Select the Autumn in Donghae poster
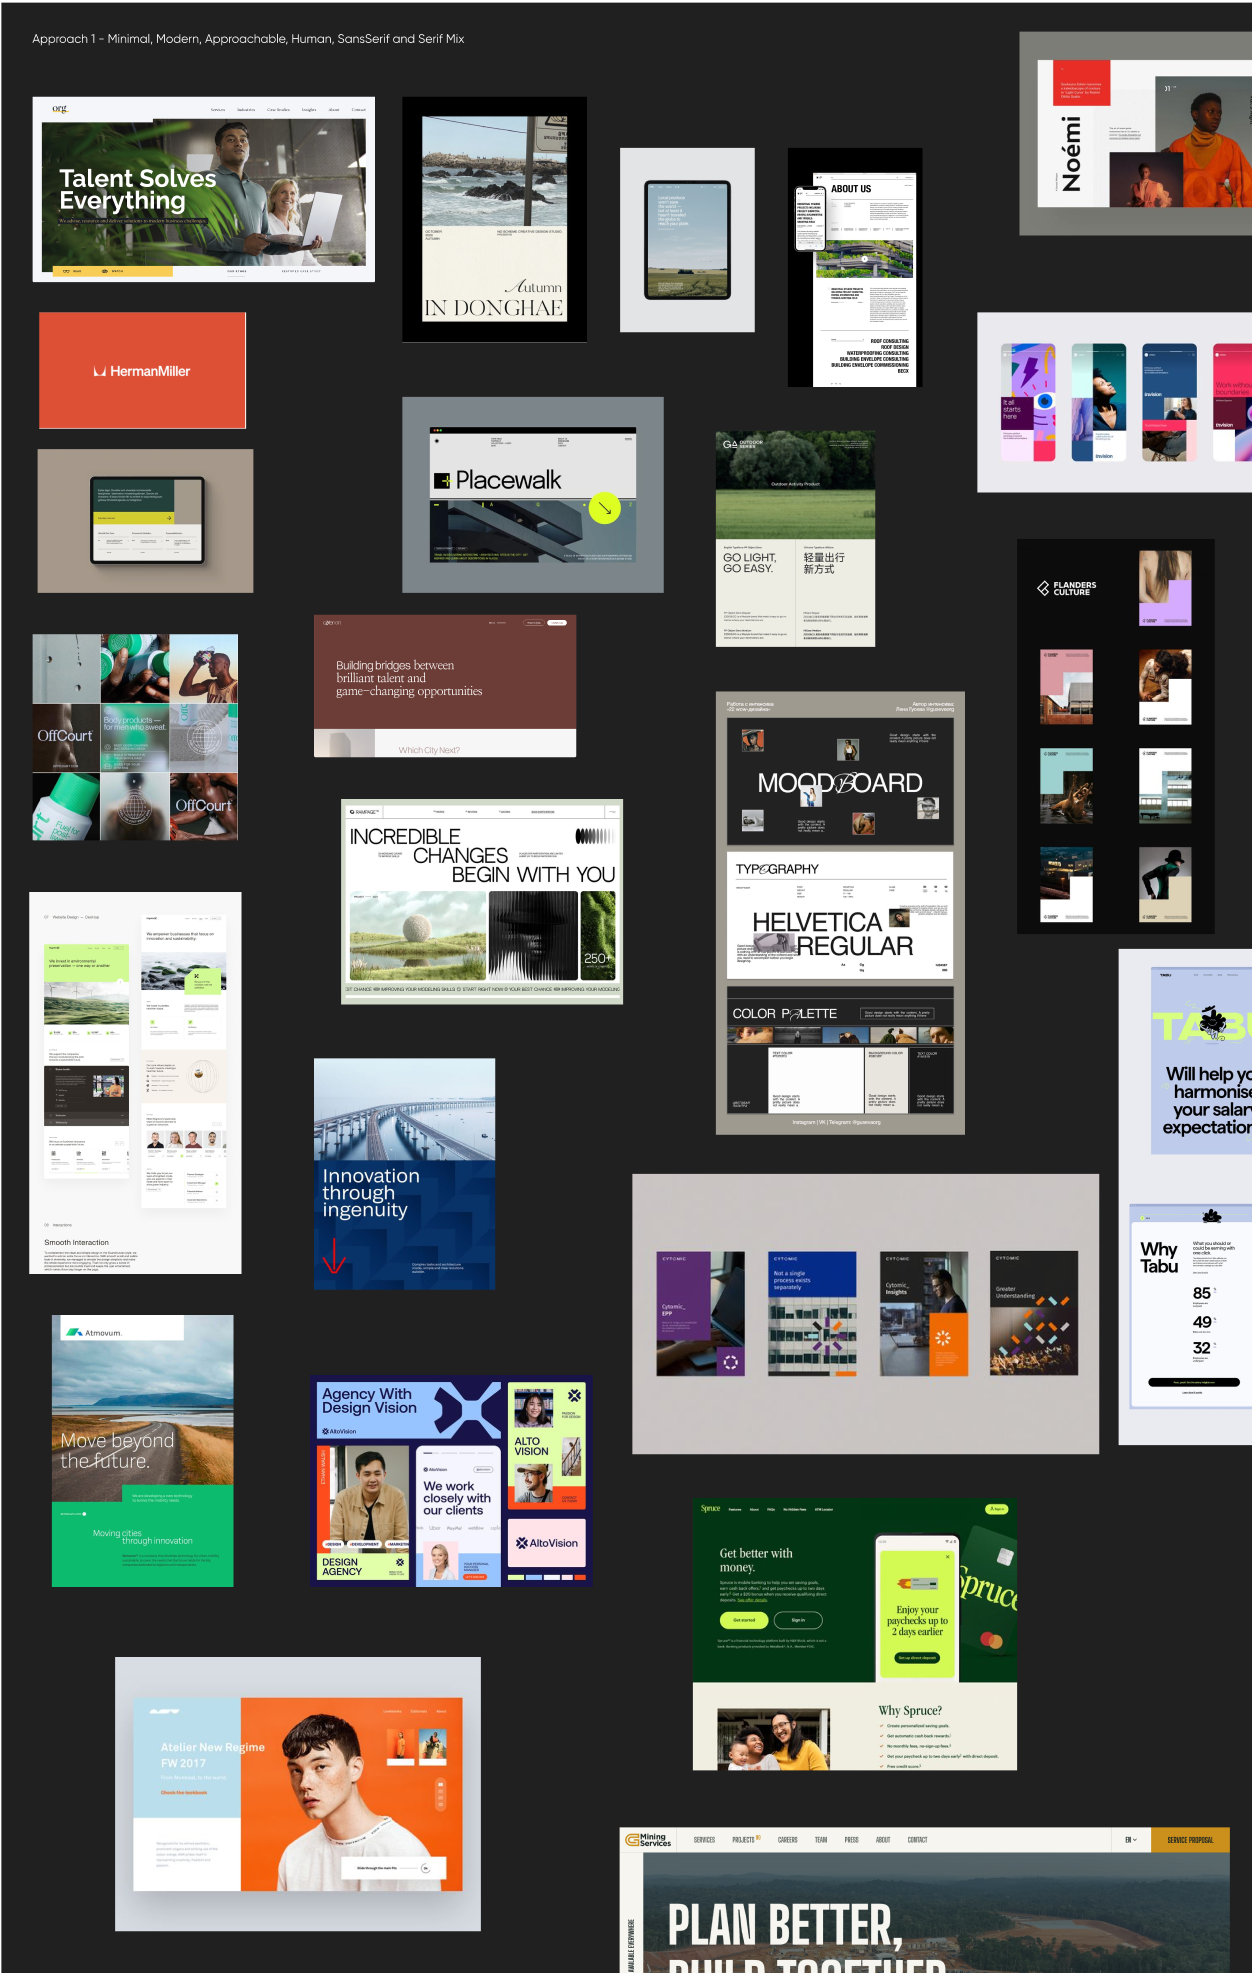The height and width of the screenshot is (1973, 1252). pos(495,220)
